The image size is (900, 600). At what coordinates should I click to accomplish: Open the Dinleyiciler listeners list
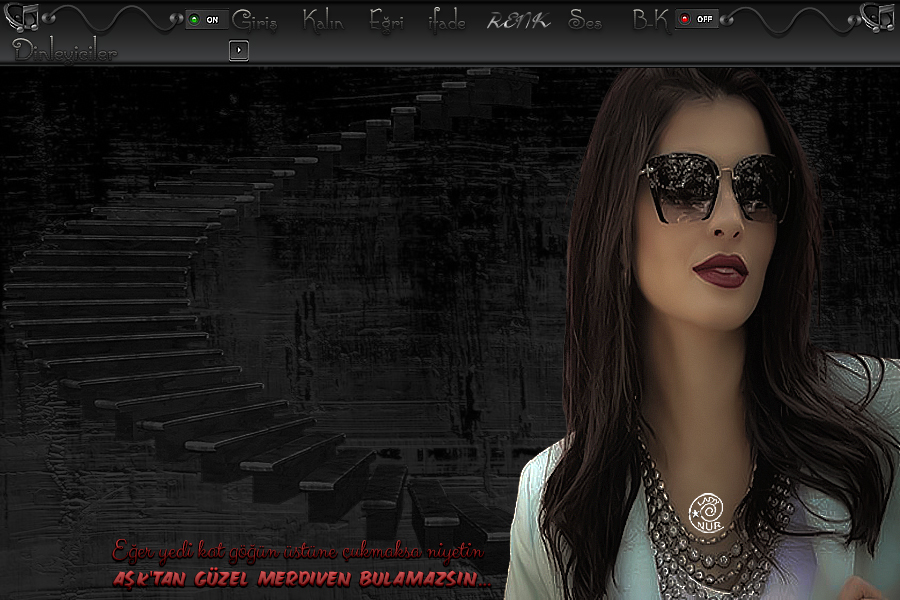click(65, 52)
